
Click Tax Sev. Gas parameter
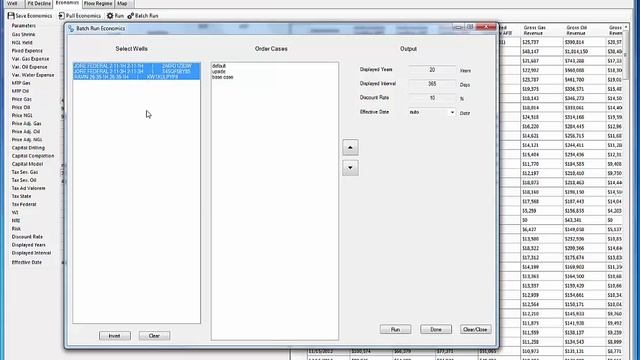tap(25, 172)
